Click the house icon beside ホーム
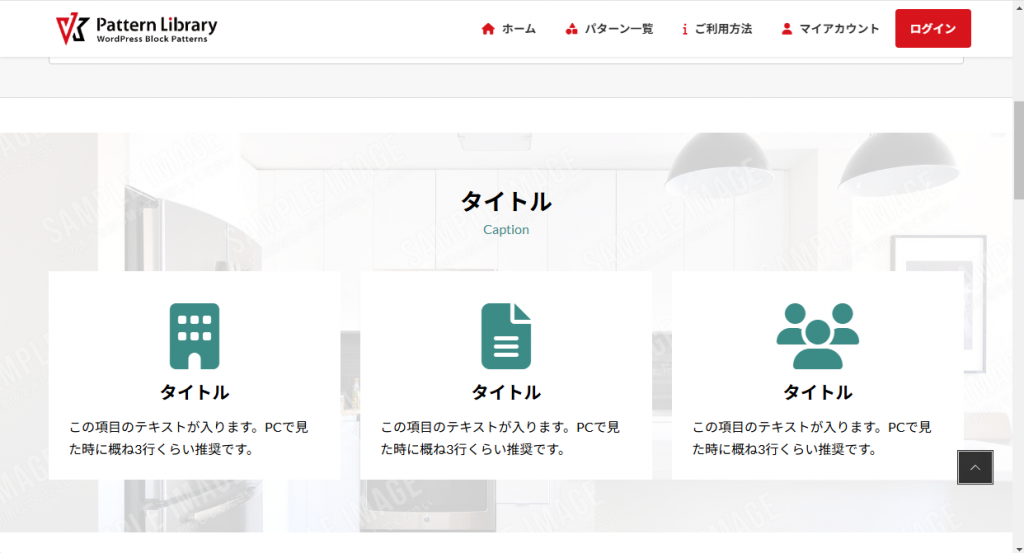 click(x=488, y=29)
